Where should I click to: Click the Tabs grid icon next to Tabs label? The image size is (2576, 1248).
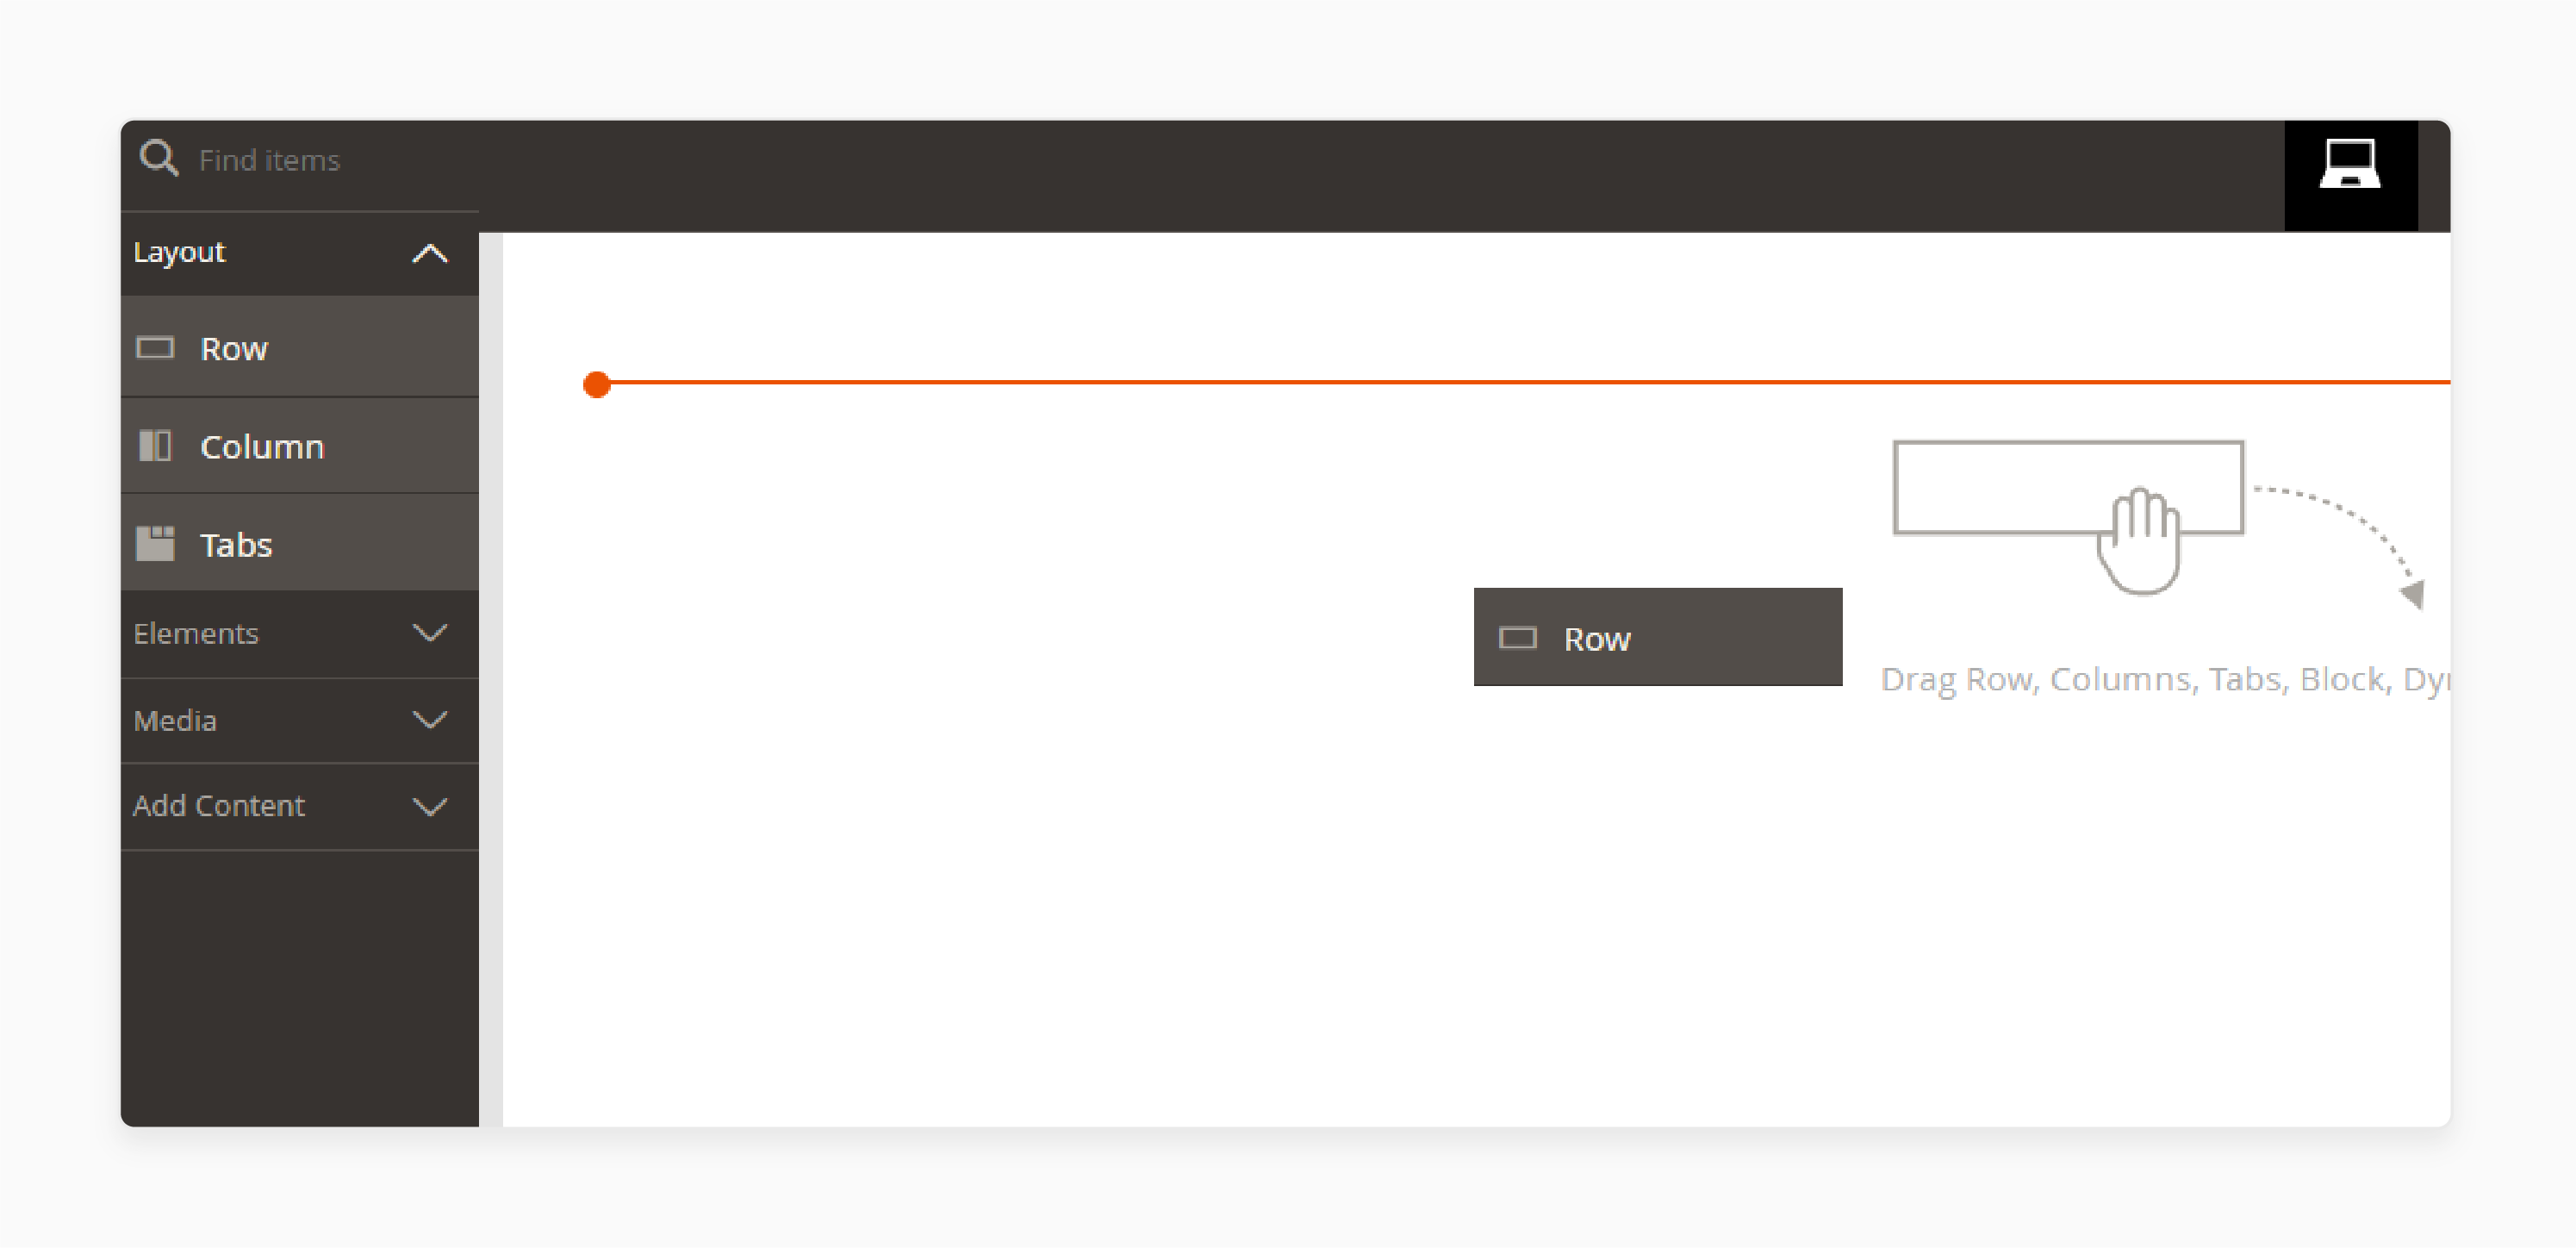pos(161,546)
